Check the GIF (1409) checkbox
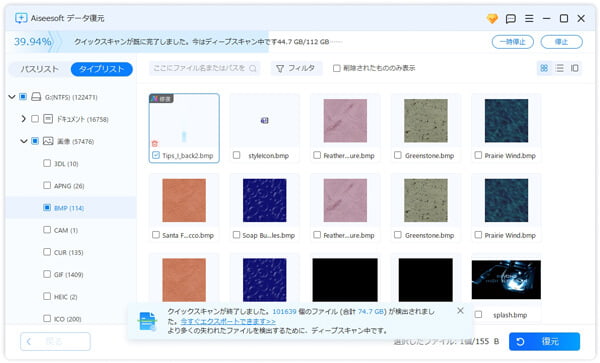Viewport: 600px width, 363px height. pyautogui.click(x=47, y=274)
